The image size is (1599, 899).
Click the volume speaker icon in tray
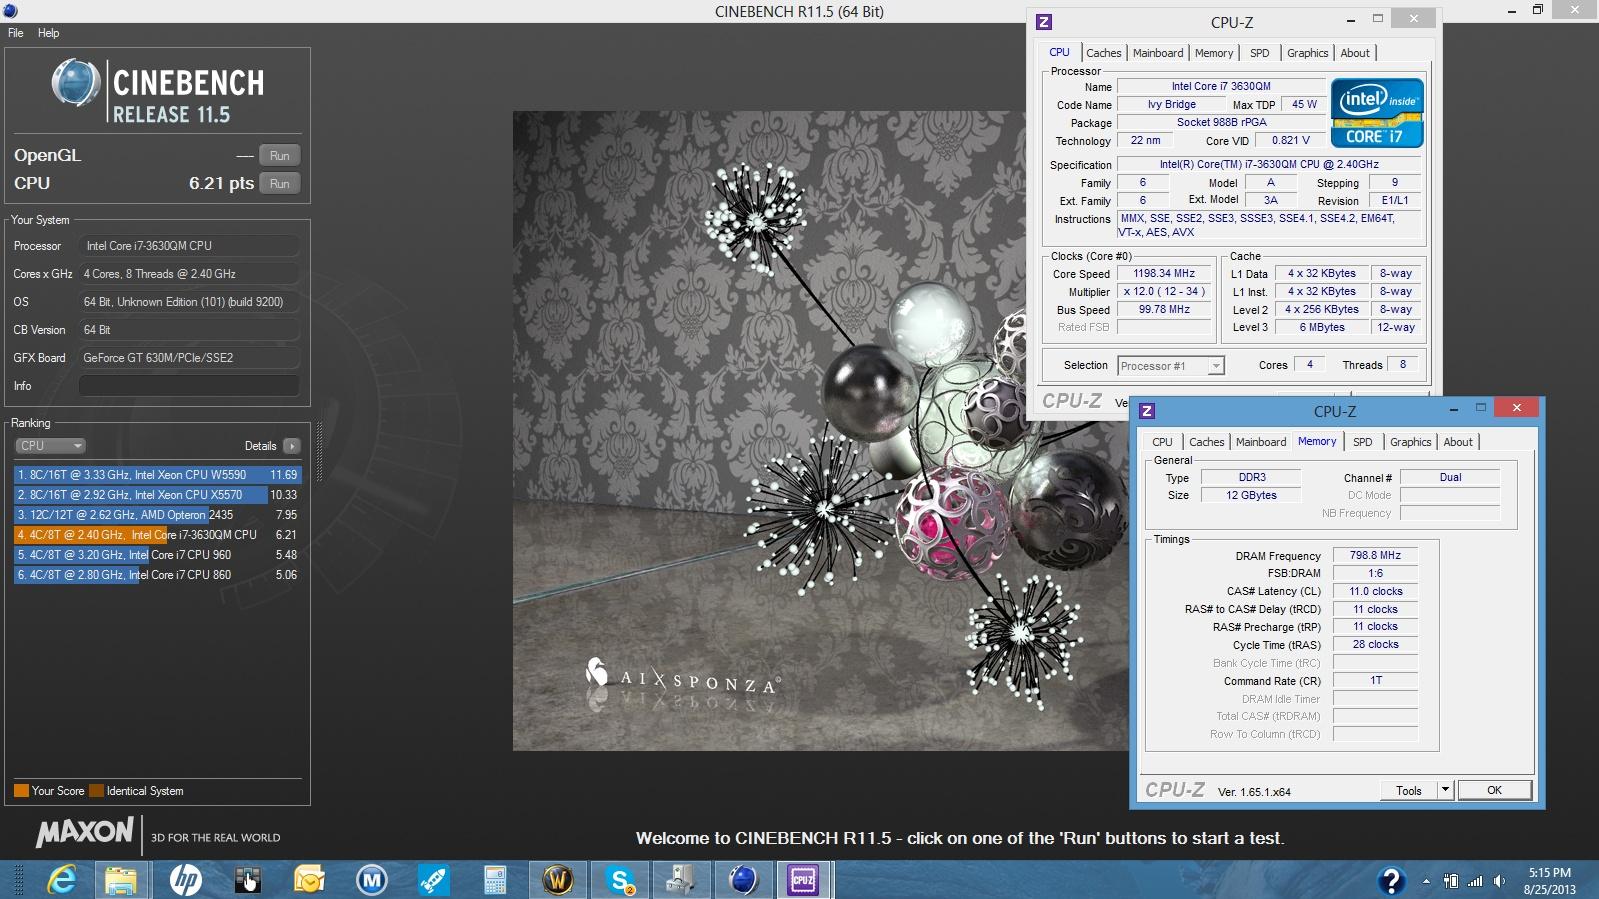click(x=1499, y=881)
